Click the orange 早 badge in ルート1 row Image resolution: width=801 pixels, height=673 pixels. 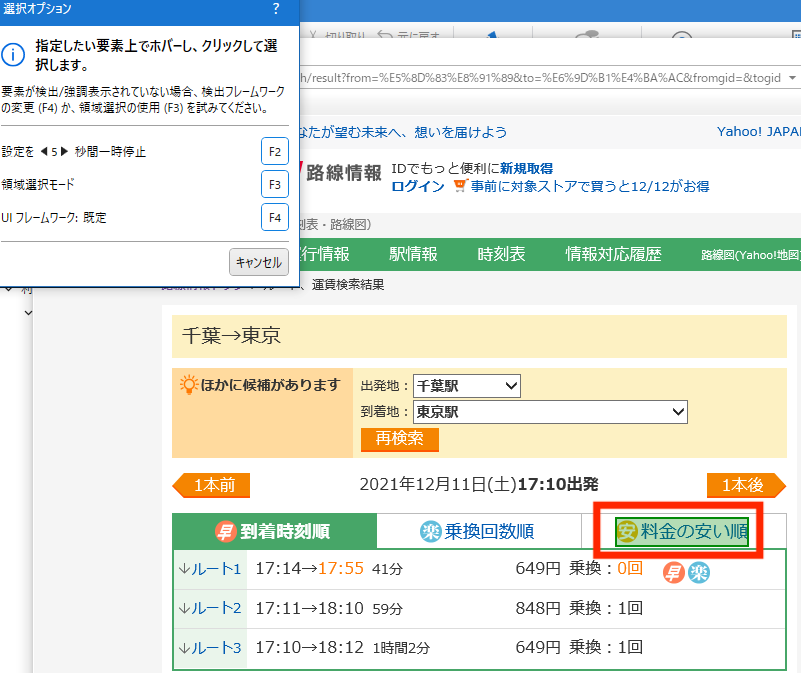click(674, 572)
